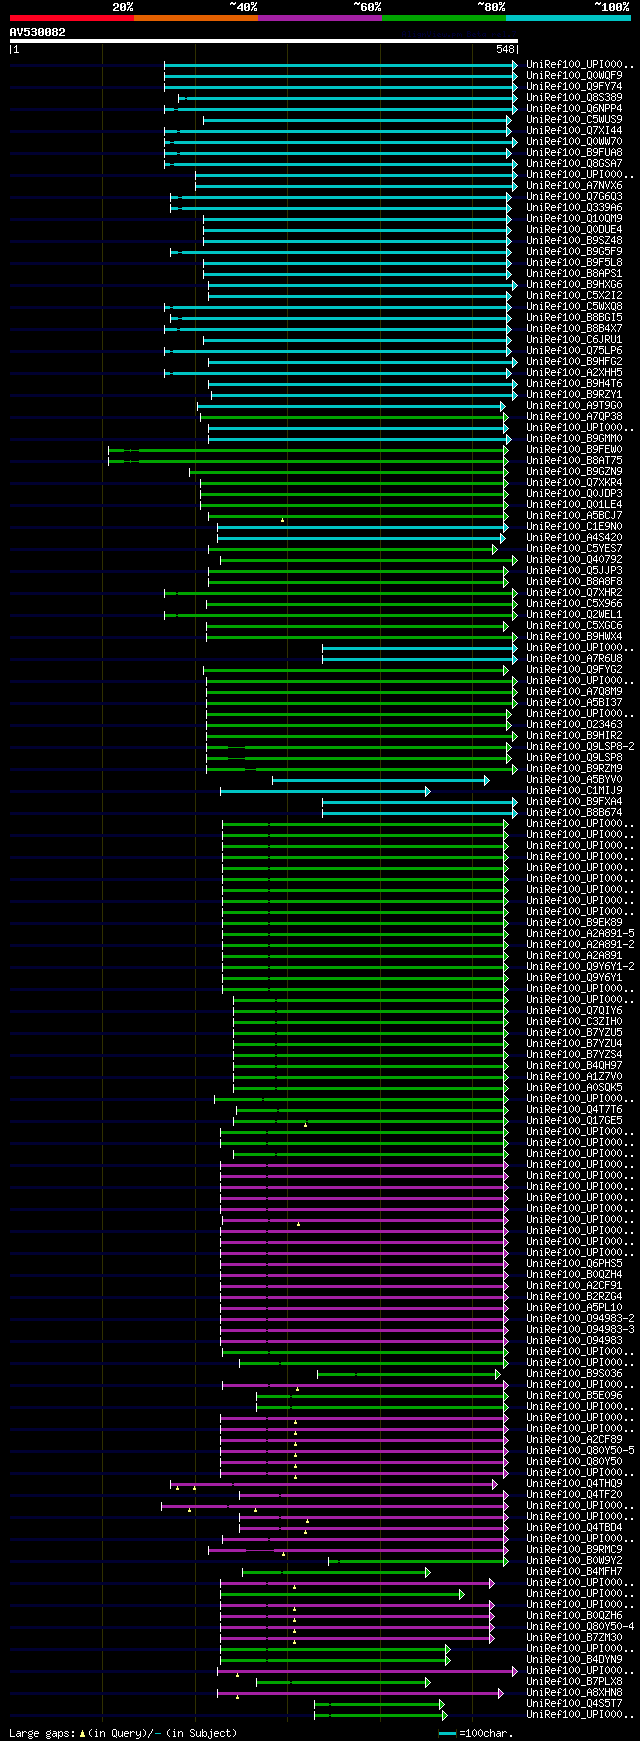
Task: Choose hit UniRef100_C5X2I2
Action: 574,296
